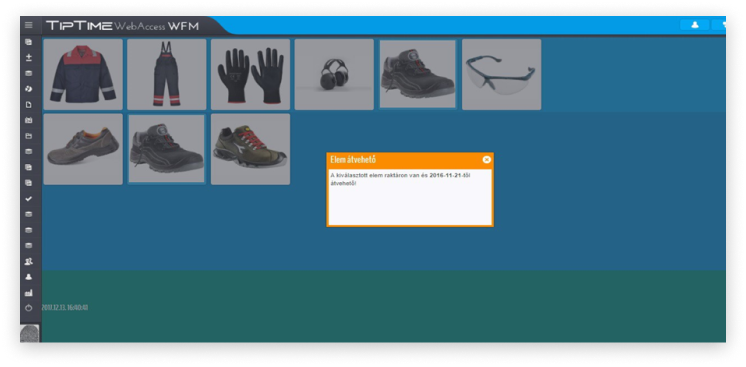Open the bar chart statistics icon
This screenshot has width=746, height=367.
29,293
